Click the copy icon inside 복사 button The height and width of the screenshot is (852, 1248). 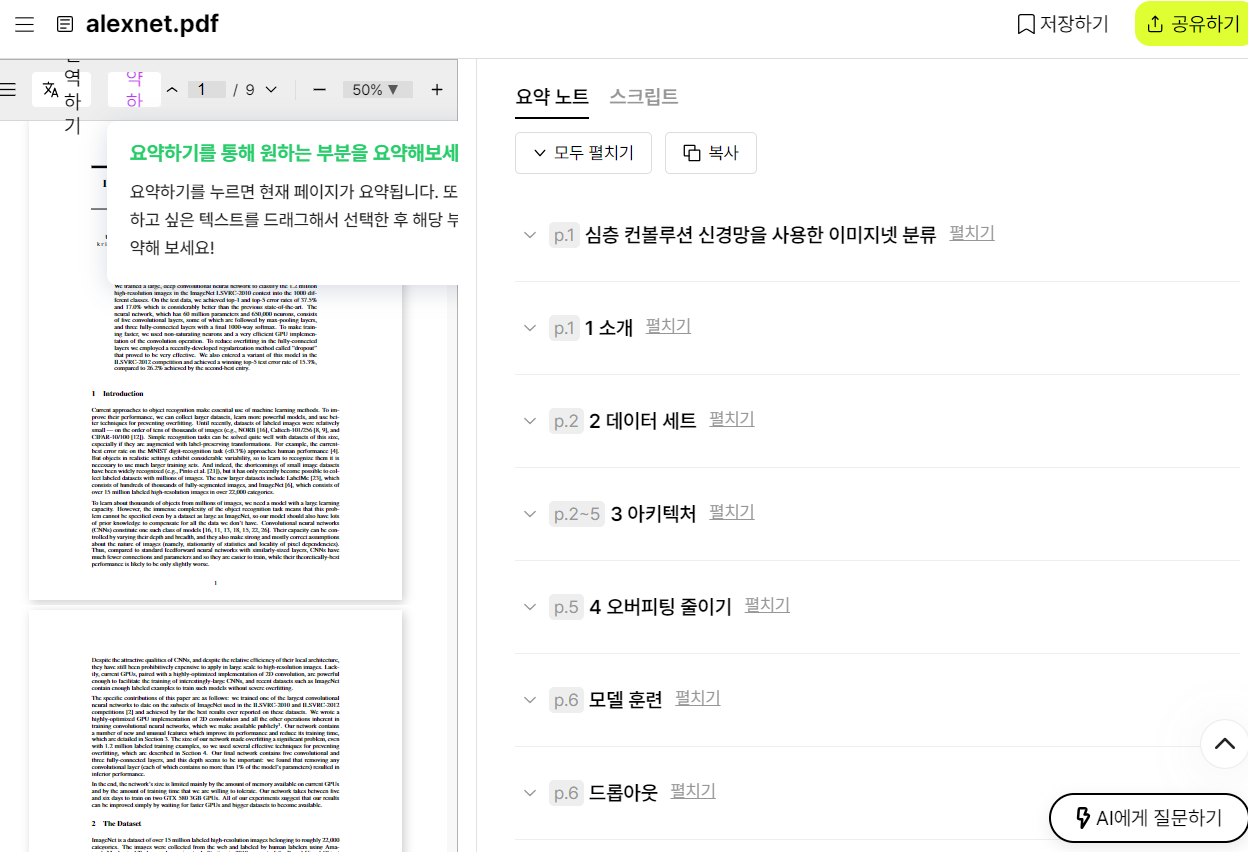pyautogui.click(x=689, y=152)
